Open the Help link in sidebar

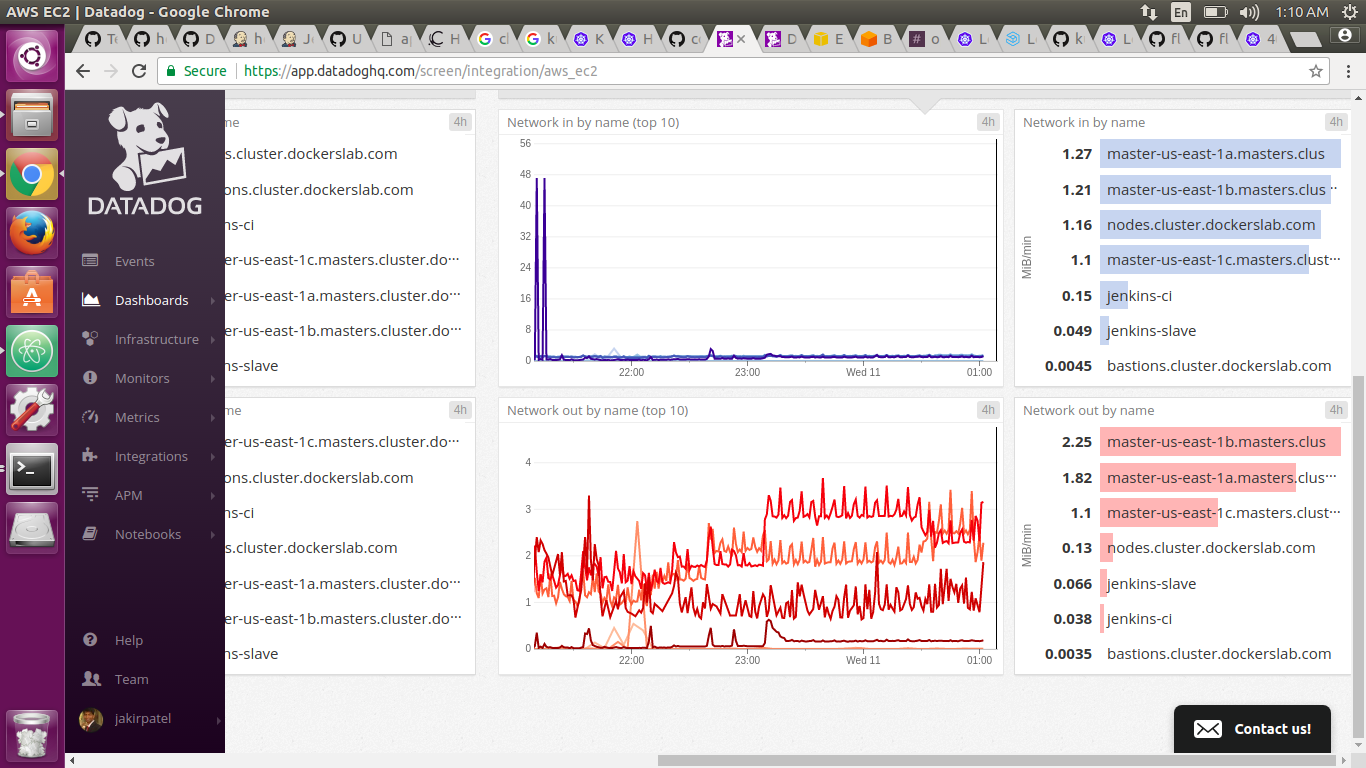click(129, 640)
